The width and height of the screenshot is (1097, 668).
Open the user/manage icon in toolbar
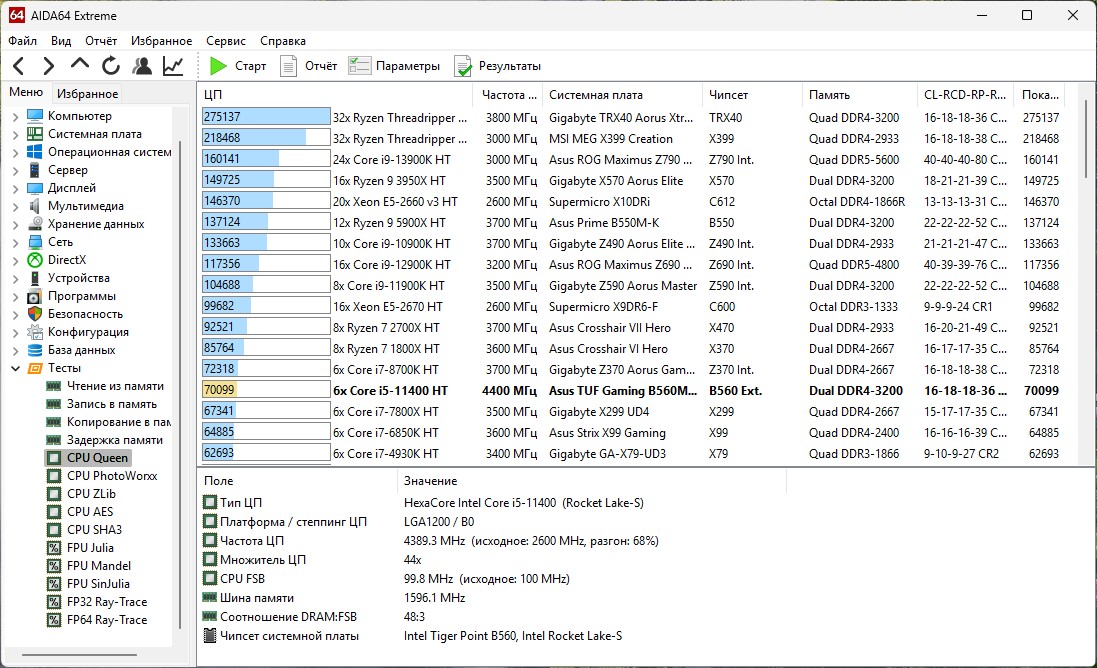tap(142, 66)
